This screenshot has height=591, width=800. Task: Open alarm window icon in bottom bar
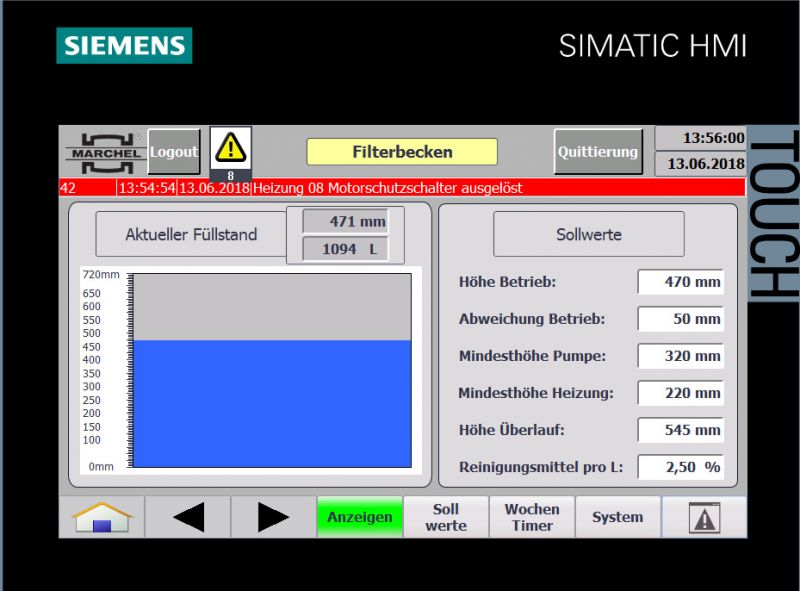coord(705,518)
